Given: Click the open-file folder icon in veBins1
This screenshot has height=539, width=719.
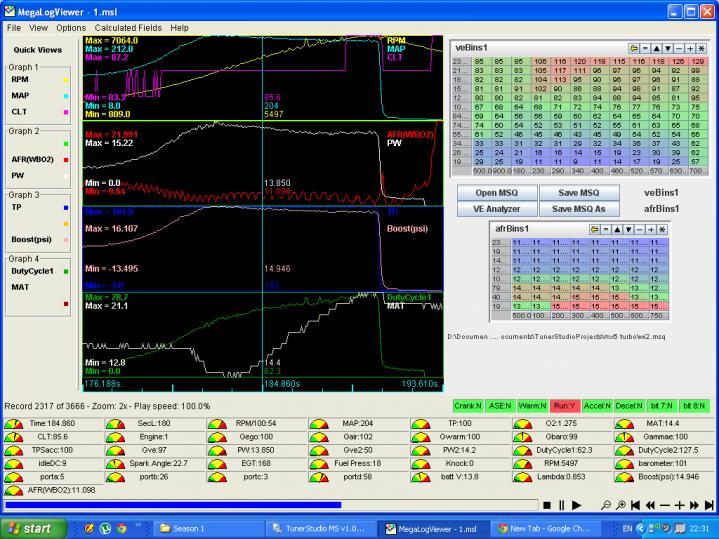Looking at the screenshot, I should tap(634, 47).
